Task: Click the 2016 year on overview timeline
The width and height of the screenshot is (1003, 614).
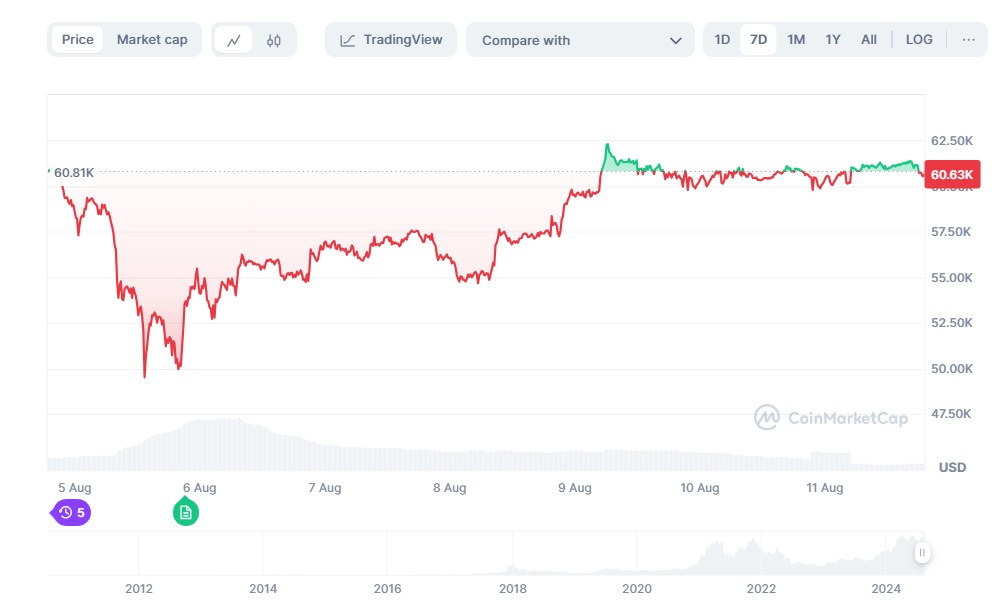Action: pos(388,589)
